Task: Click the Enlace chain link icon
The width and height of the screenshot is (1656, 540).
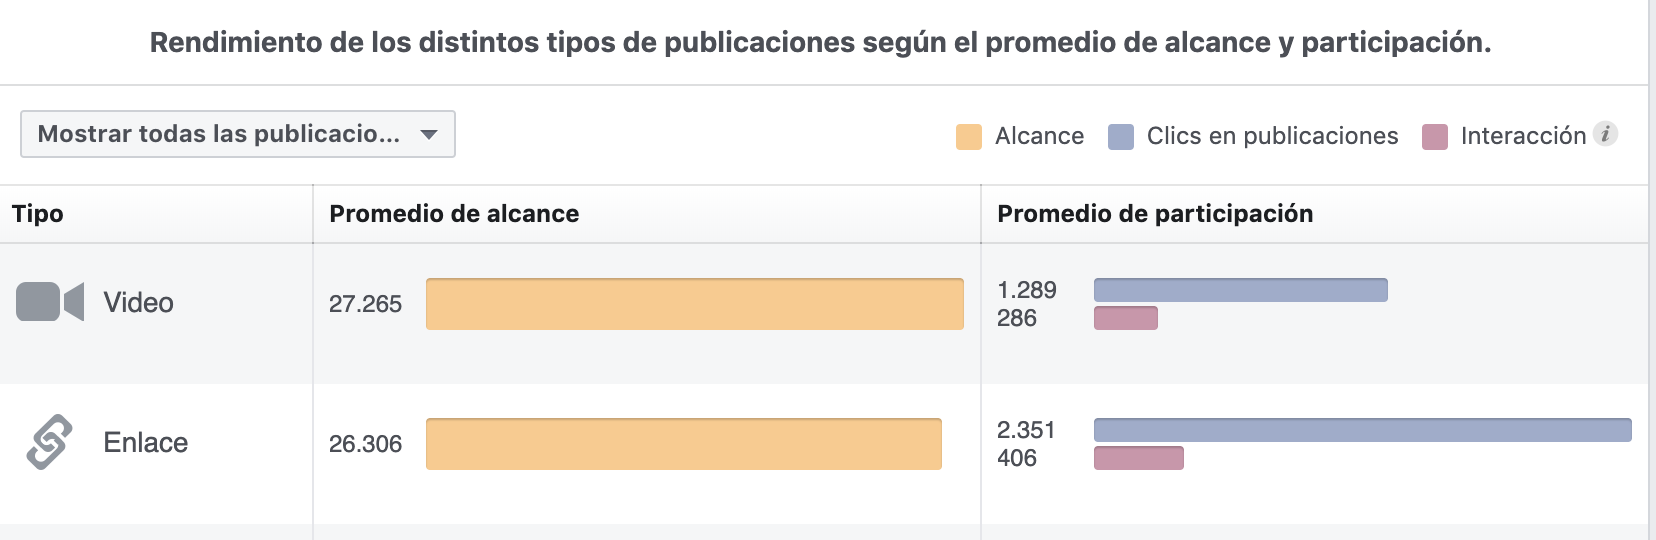Action: click(49, 442)
